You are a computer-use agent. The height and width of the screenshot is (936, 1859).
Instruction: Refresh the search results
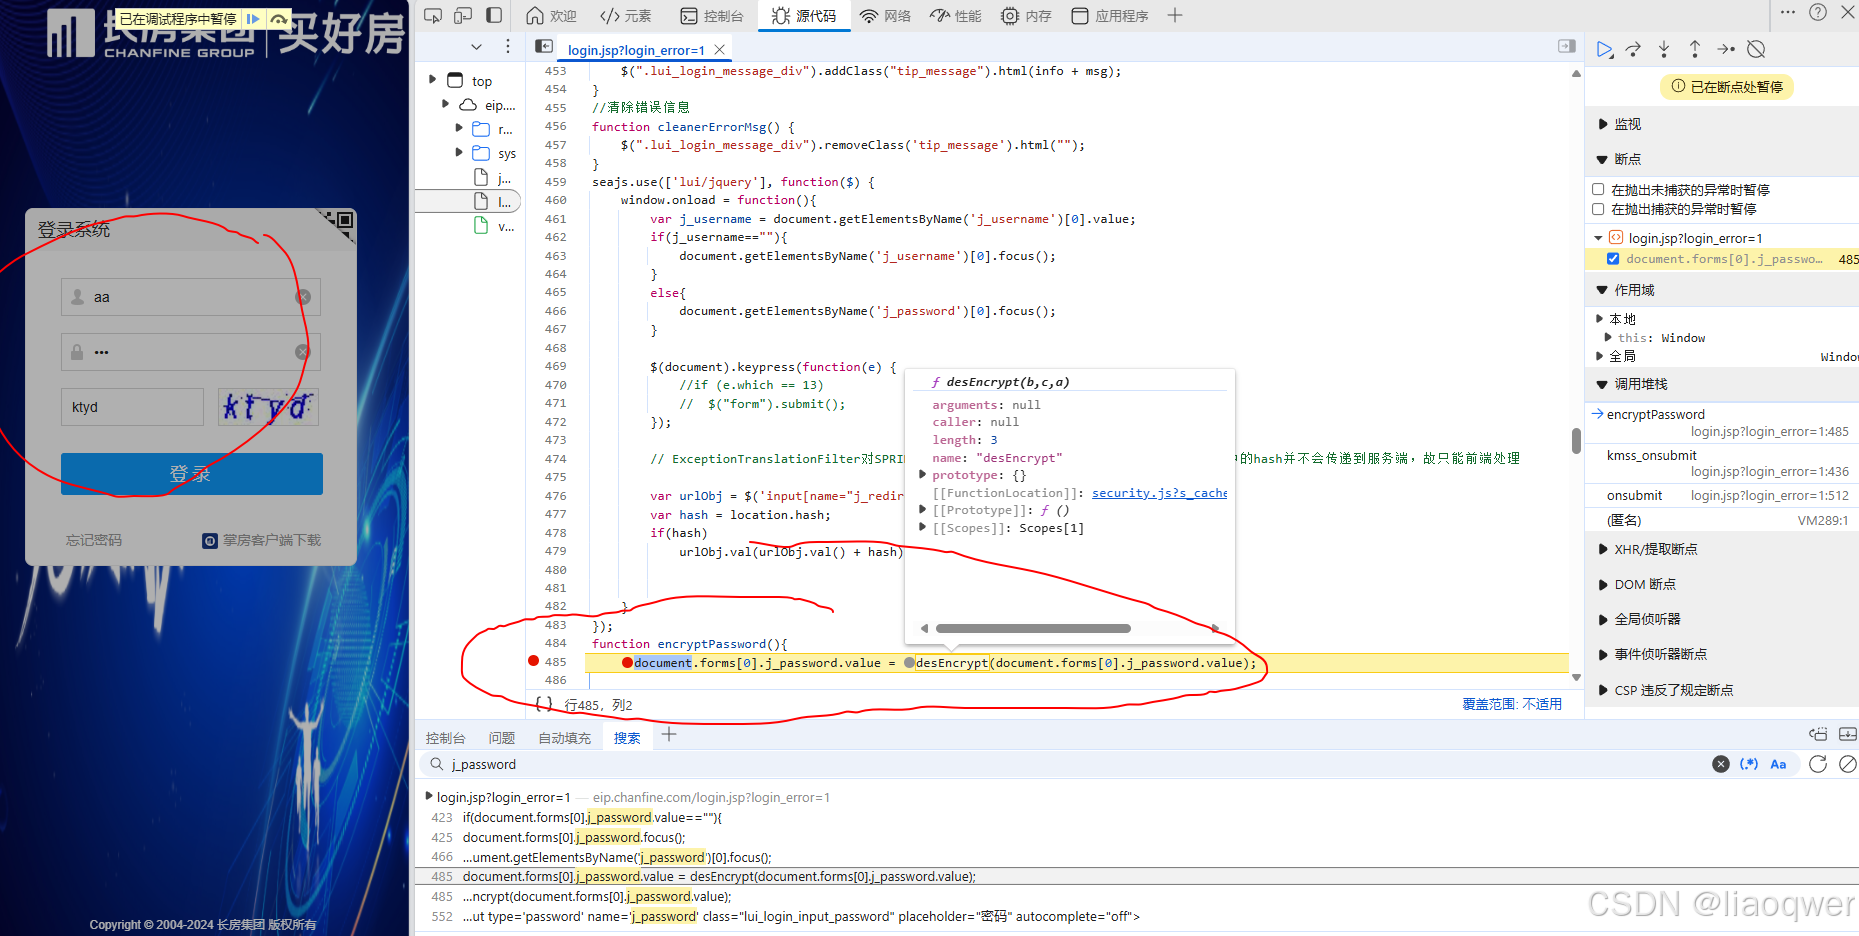point(1818,764)
